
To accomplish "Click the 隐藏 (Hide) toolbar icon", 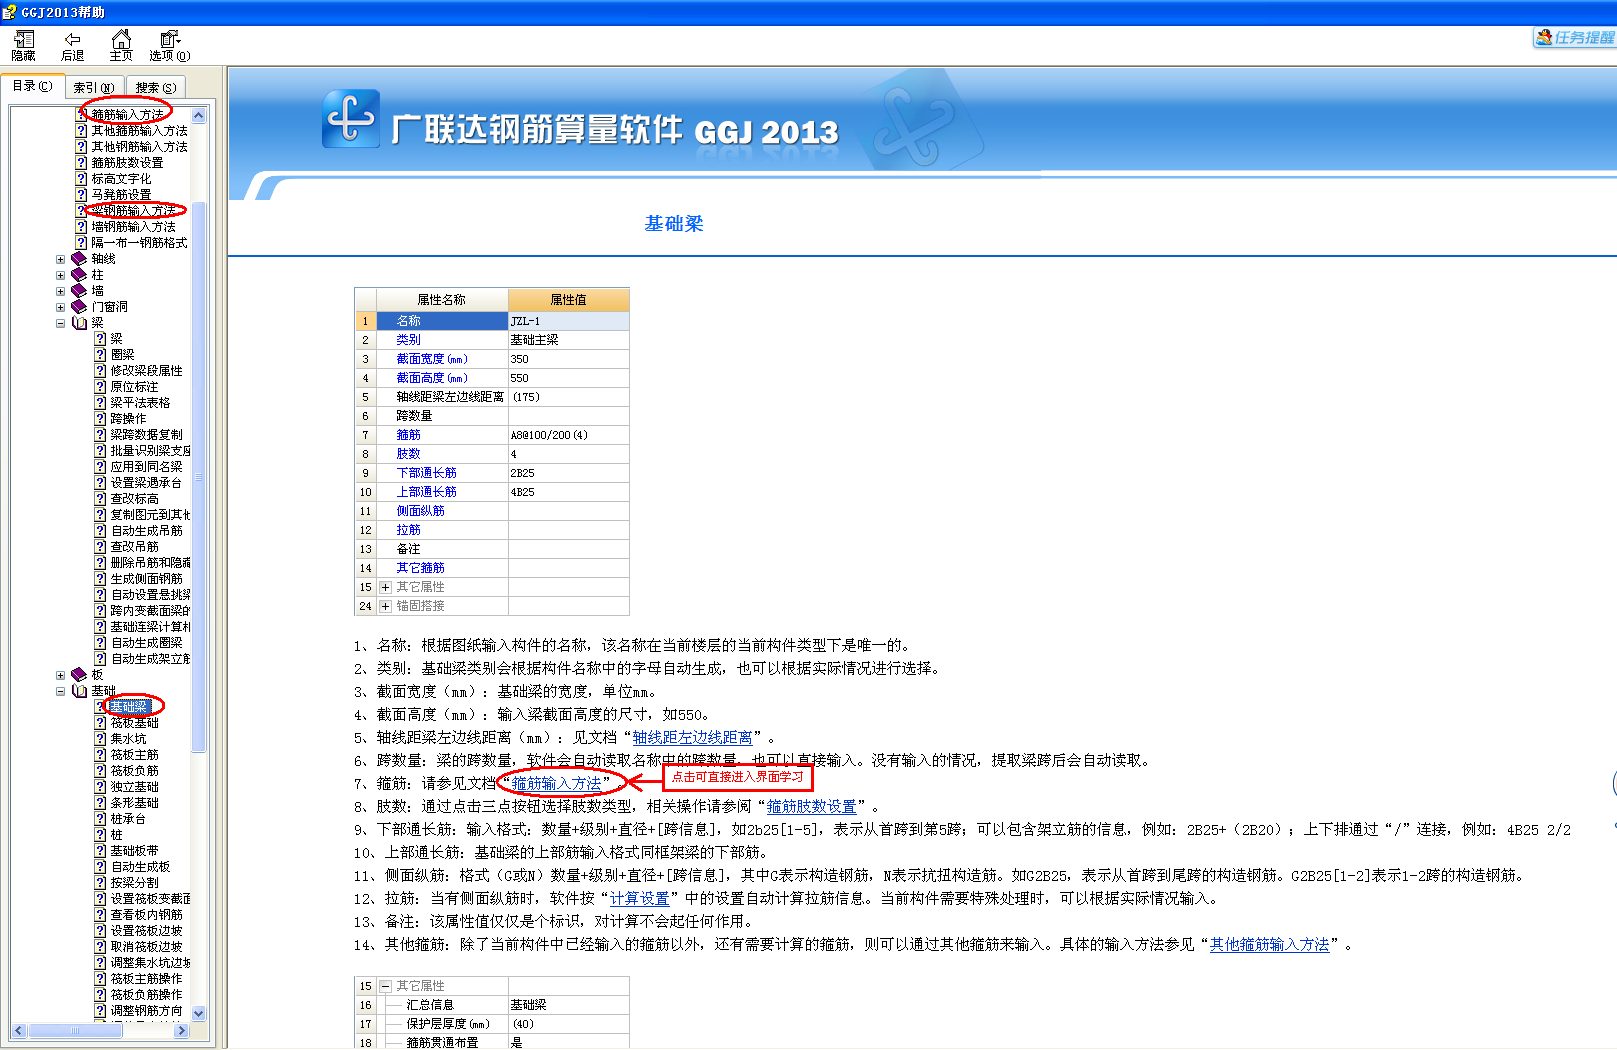I will point(23,45).
